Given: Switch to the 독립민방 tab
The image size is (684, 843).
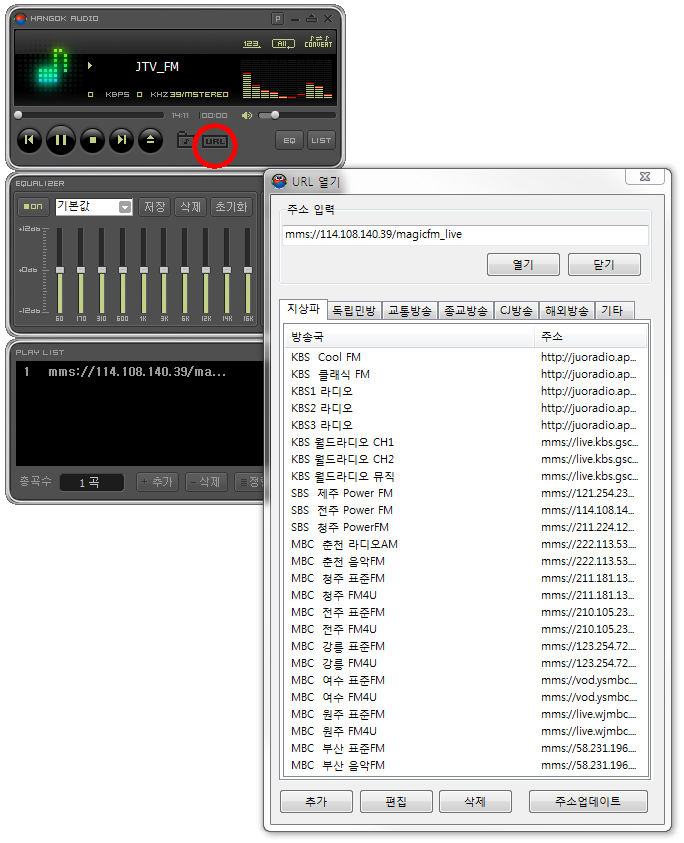Looking at the screenshot, I should point(354,311).
